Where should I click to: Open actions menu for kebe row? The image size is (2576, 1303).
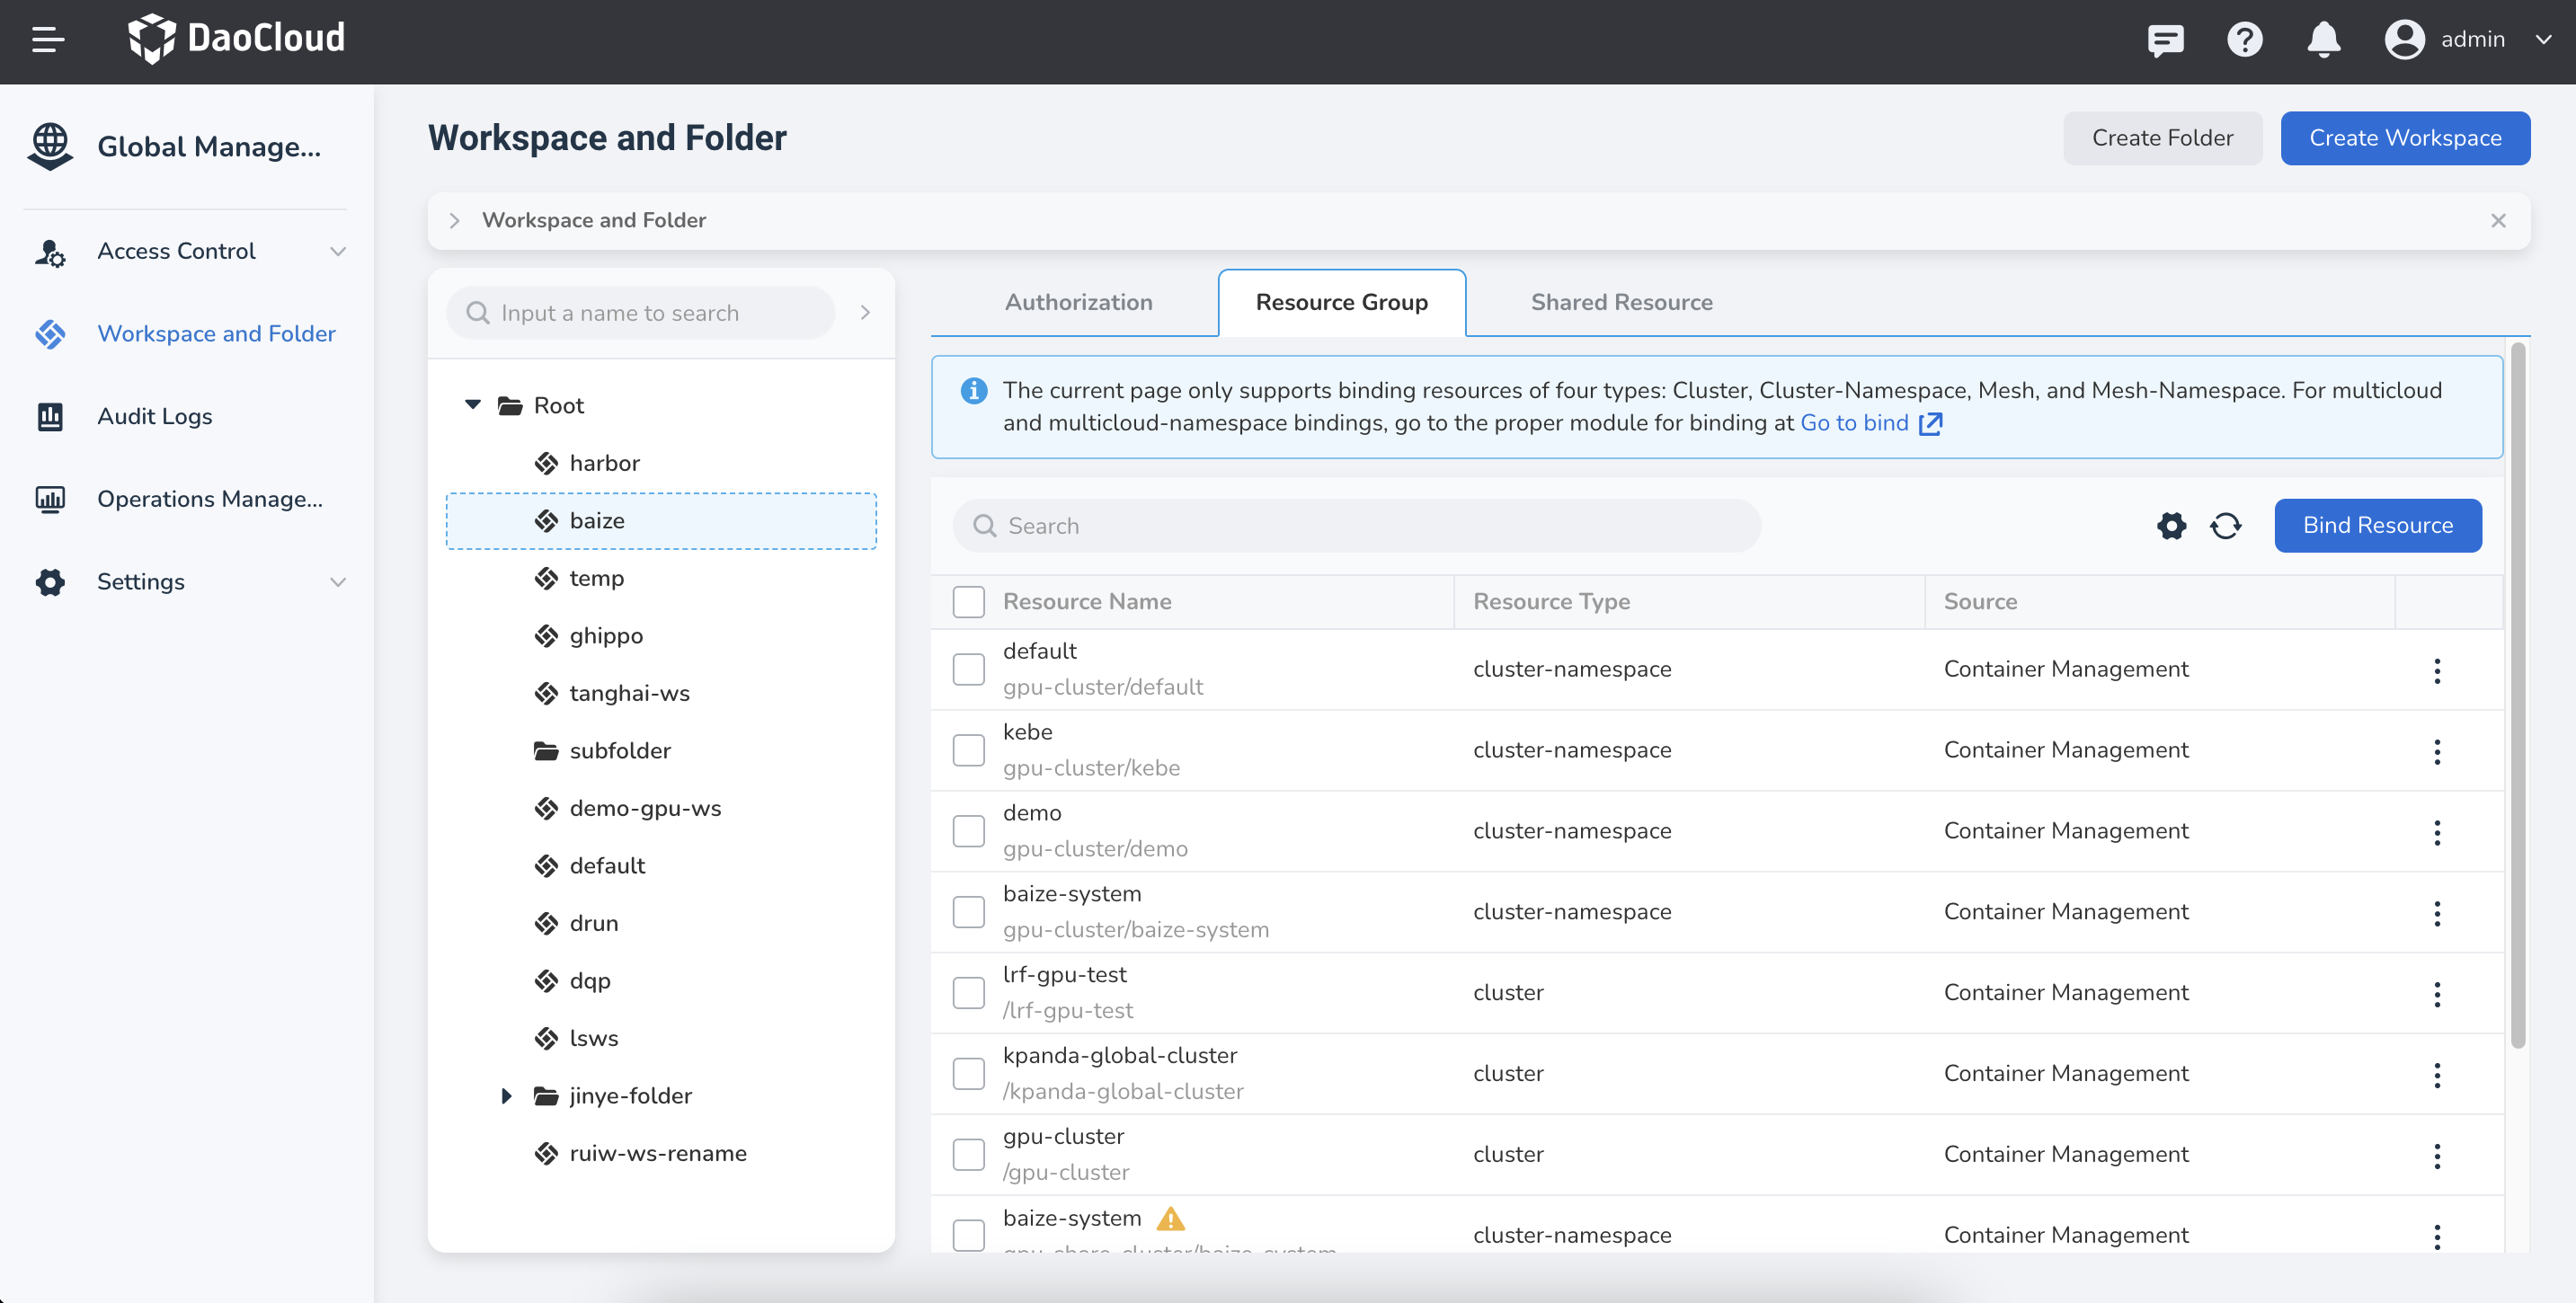2436,751
